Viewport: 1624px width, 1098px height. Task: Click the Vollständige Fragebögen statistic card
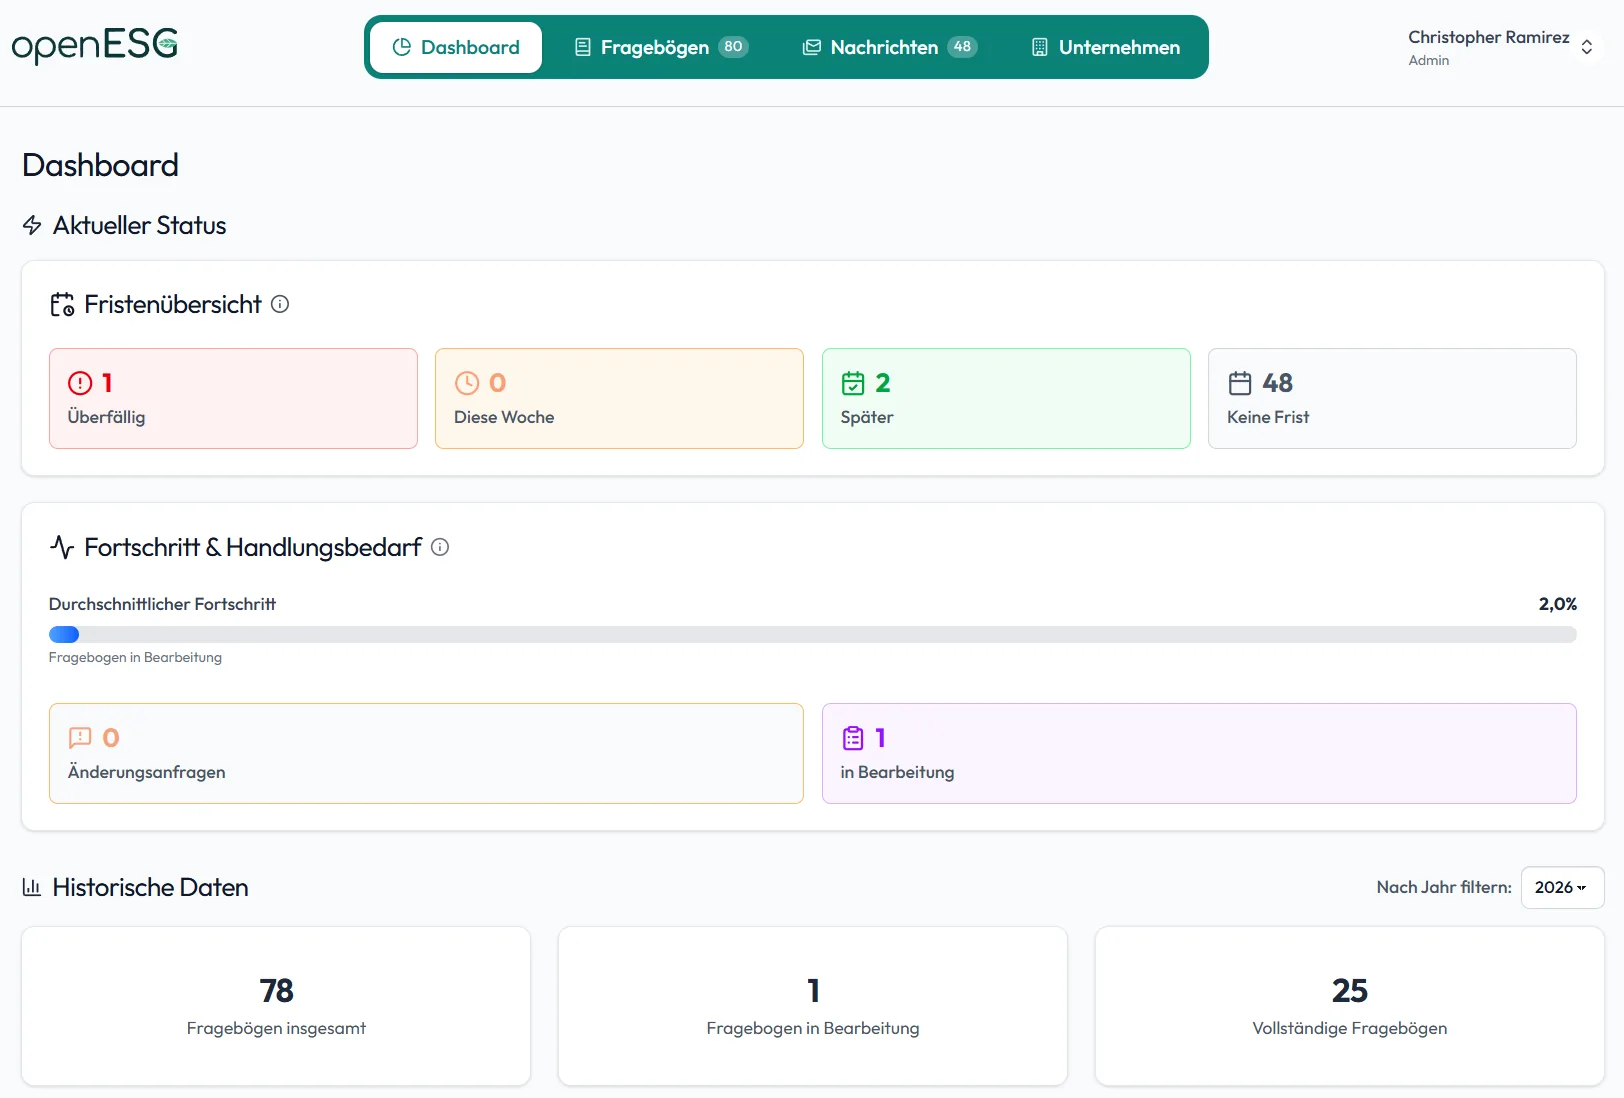pyautogui.click(x=1348, y=1006)
